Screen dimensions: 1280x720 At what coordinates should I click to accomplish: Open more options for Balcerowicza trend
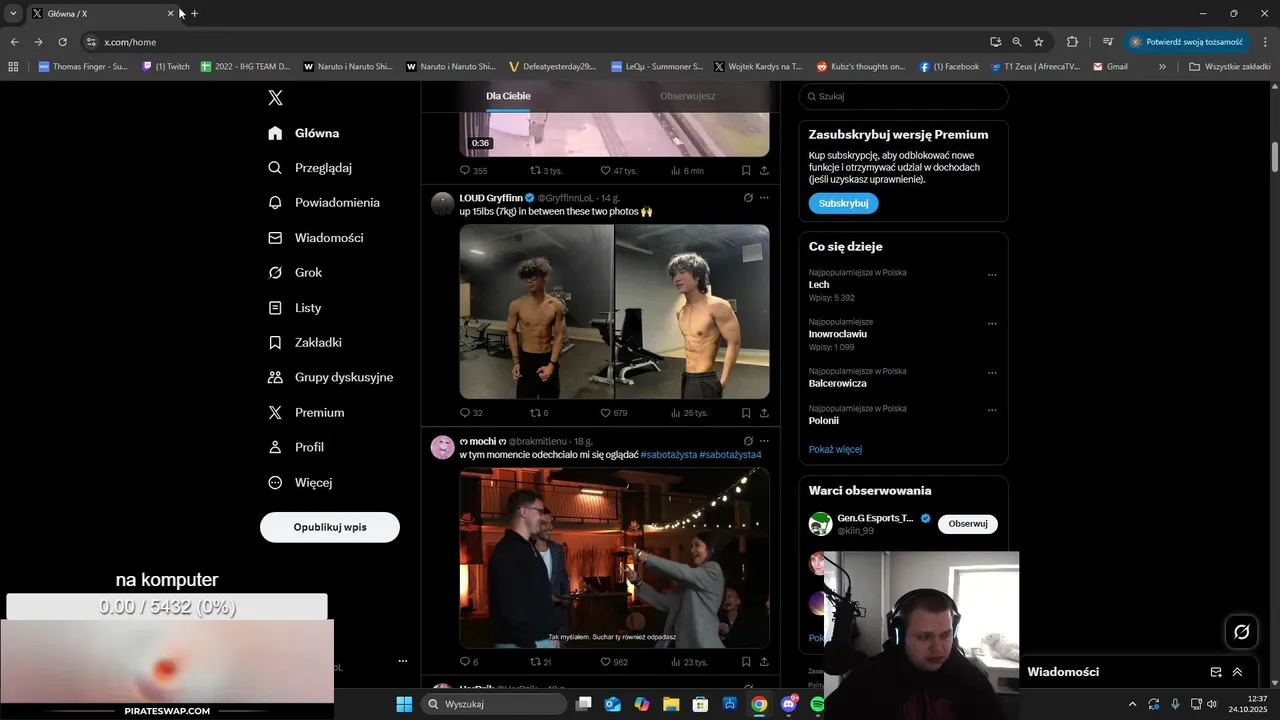coord(992,373)
